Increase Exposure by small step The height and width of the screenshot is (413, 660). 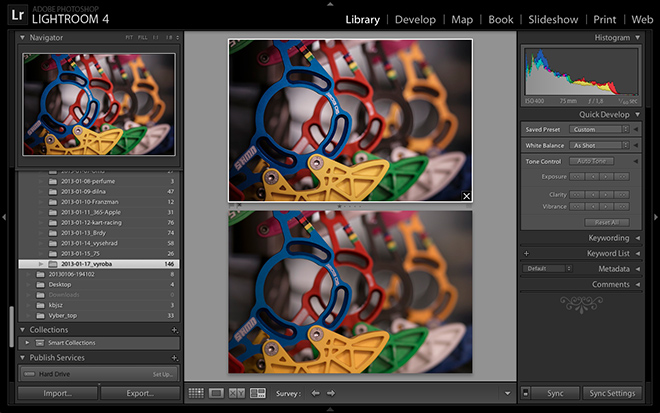click(x=607, y=177)
